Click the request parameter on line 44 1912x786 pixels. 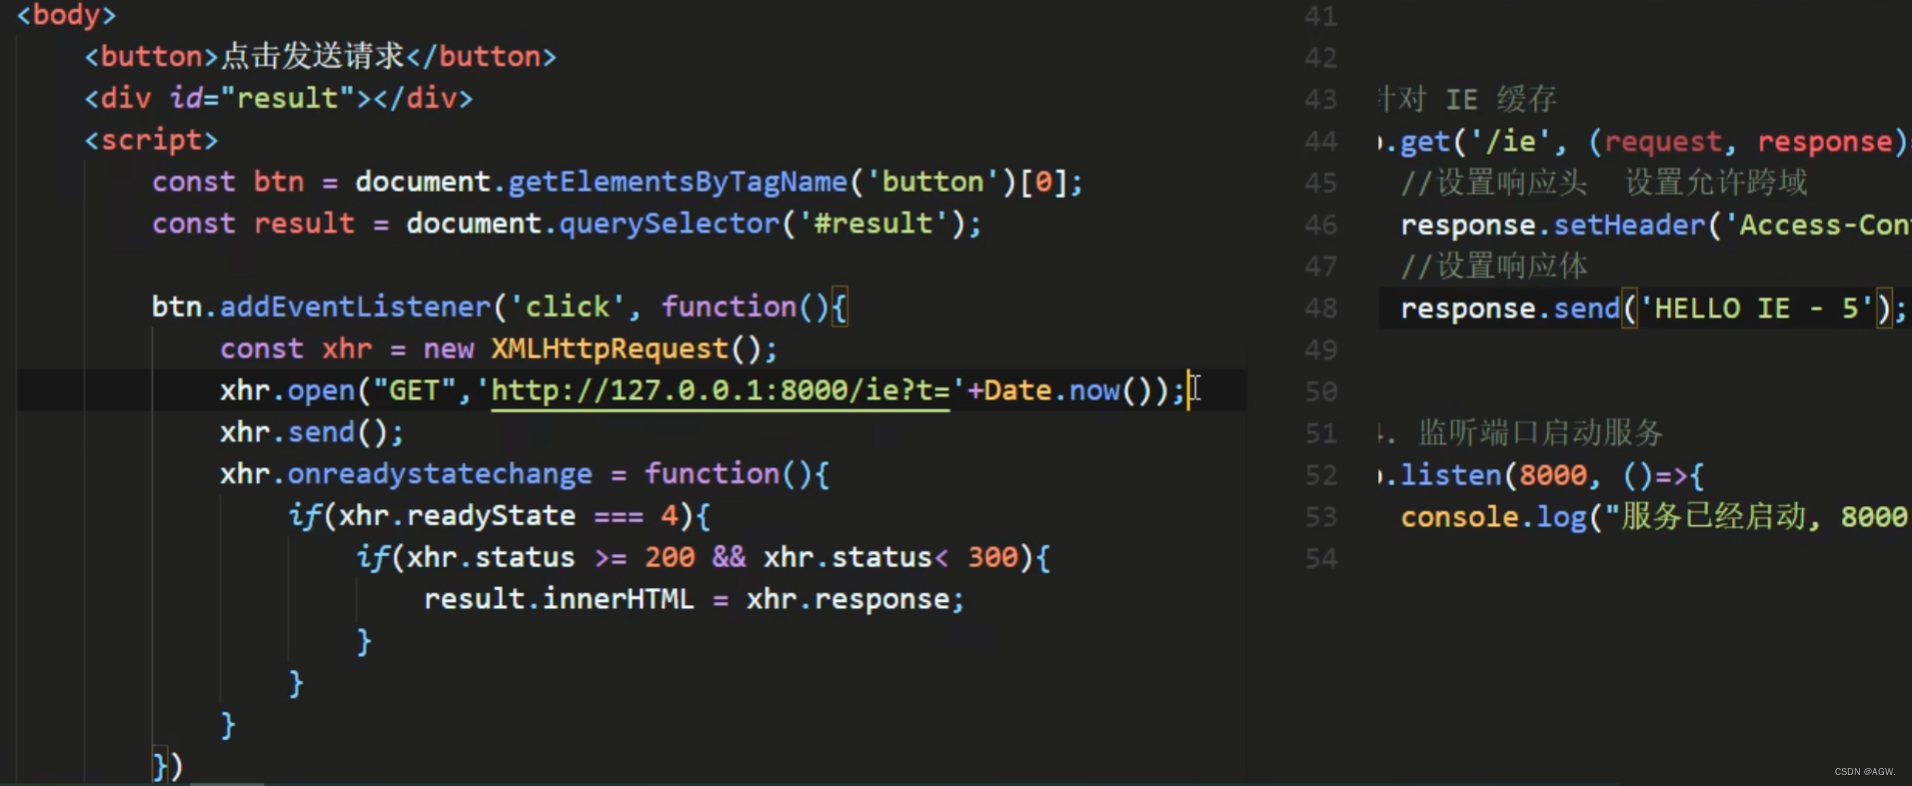tap(1663, 141)
